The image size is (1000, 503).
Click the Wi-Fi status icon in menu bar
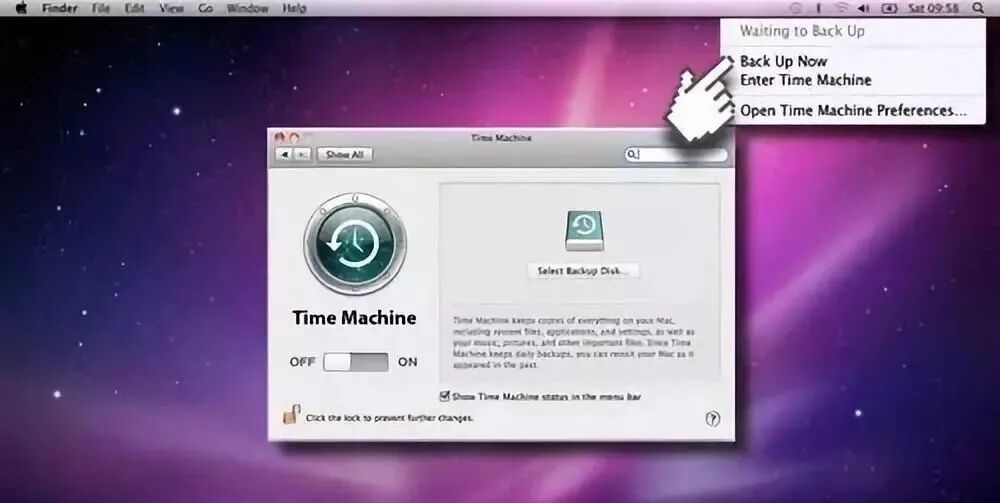point(841,8)
